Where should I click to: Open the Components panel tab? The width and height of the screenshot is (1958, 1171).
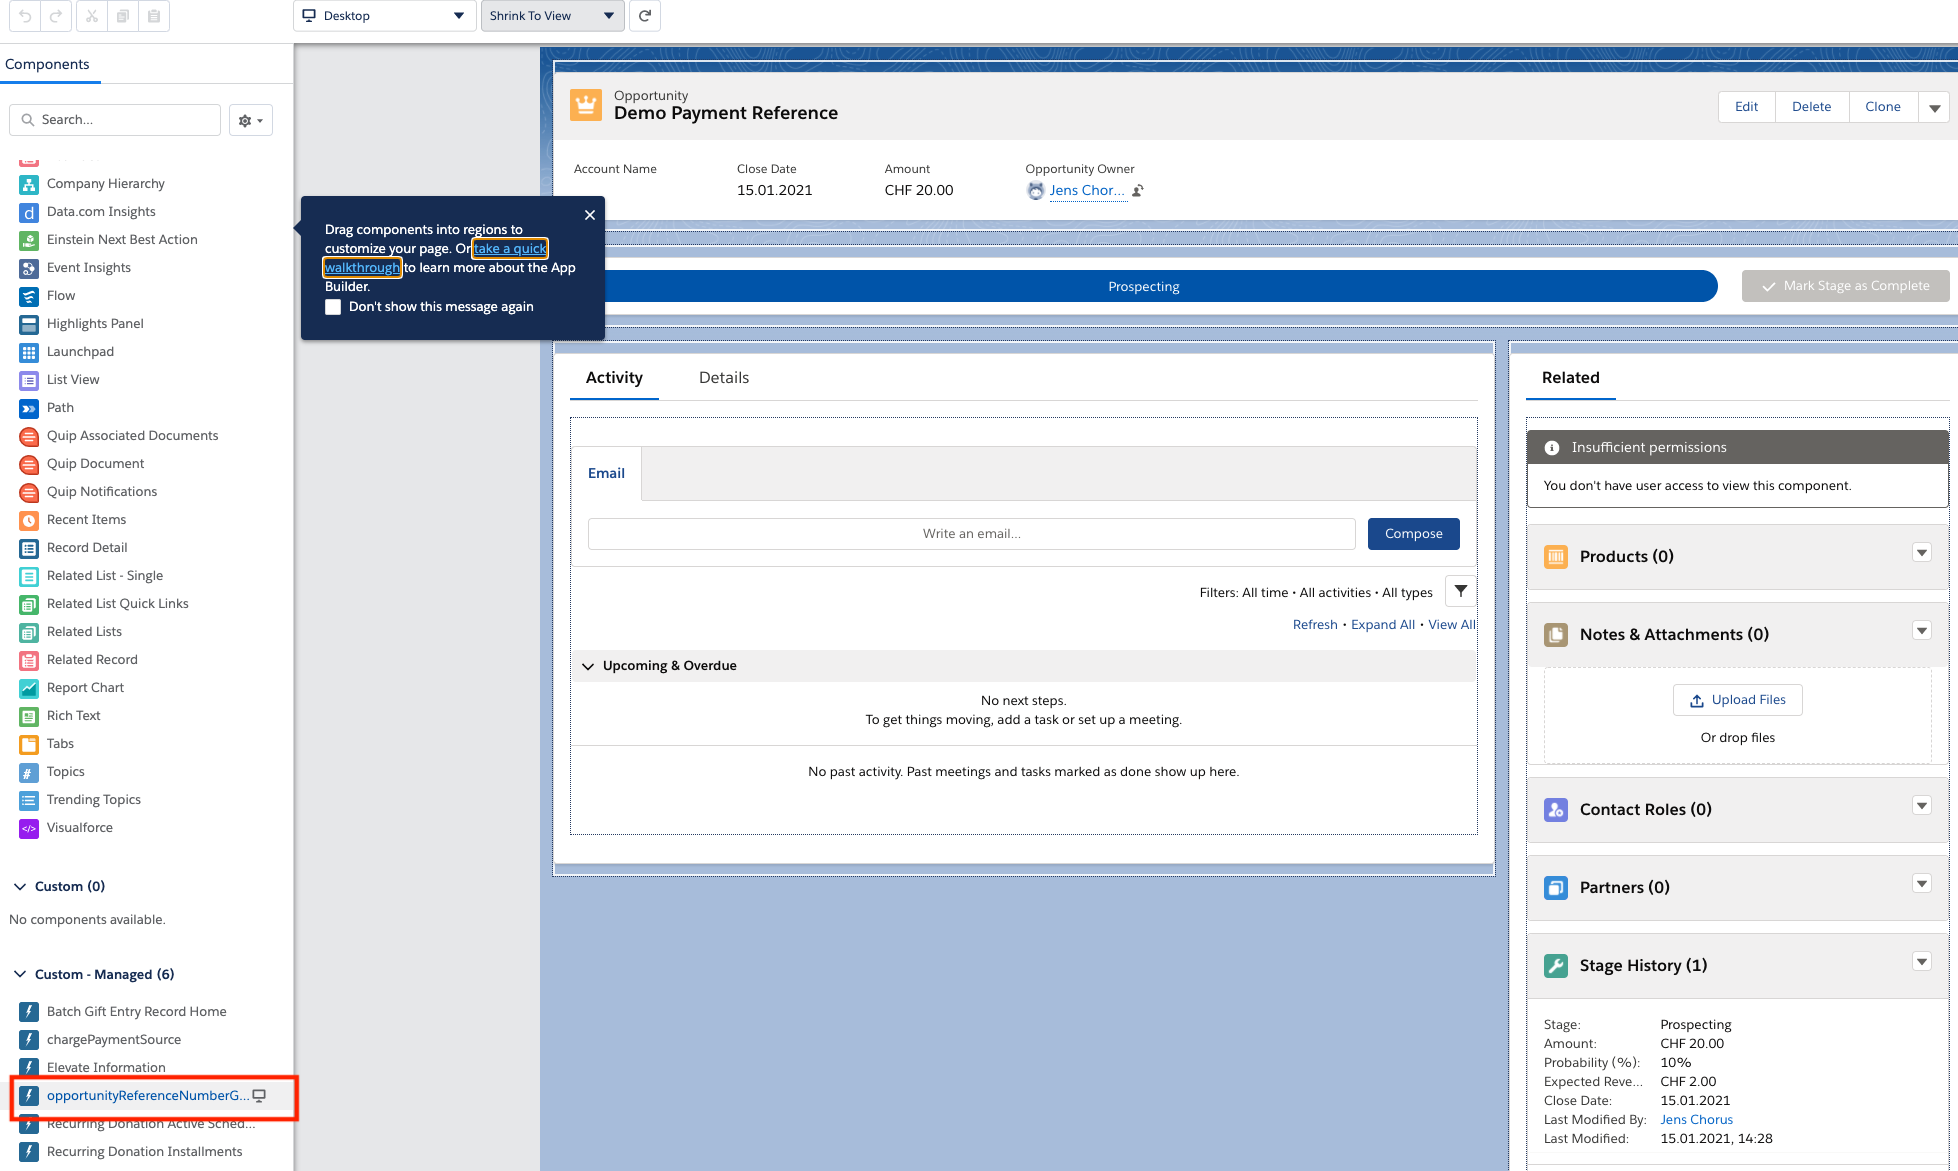point(47,65)
